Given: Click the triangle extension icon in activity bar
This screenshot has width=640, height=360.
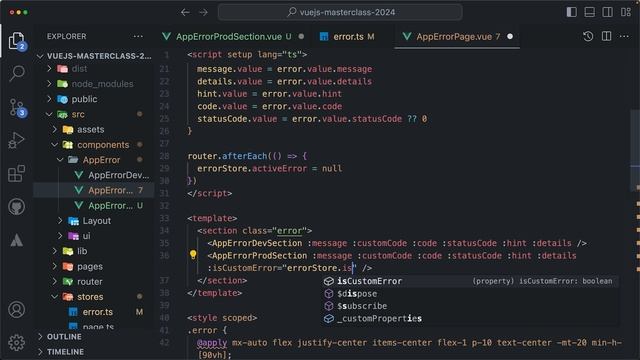Looking at the screenshot, I should pos(16,240).
